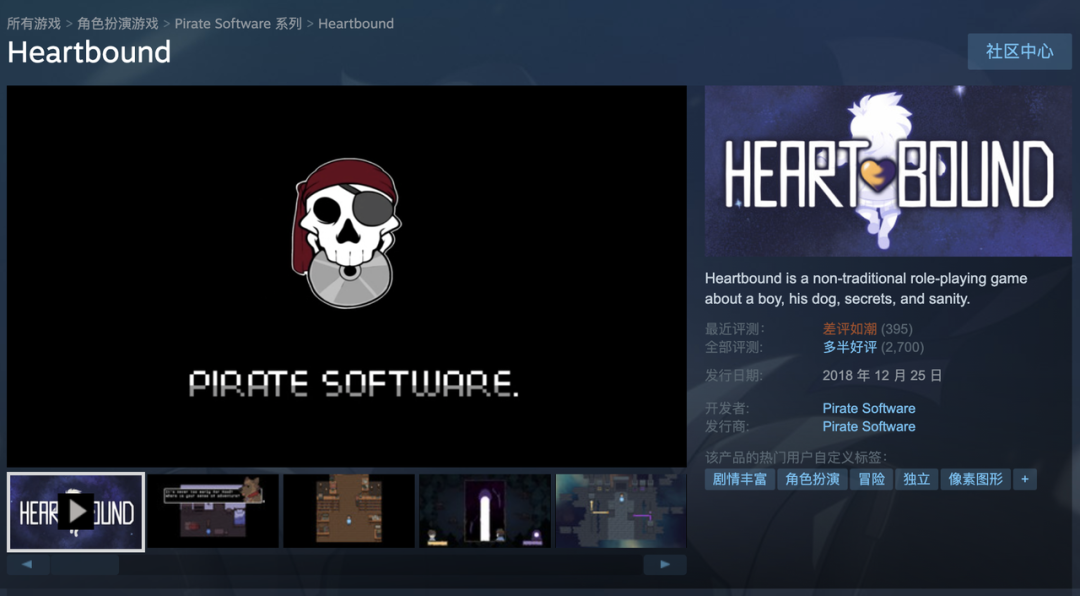Click the thumbnail strip scrollbar handle
The image size is (1080, 596).
[84, 565]
